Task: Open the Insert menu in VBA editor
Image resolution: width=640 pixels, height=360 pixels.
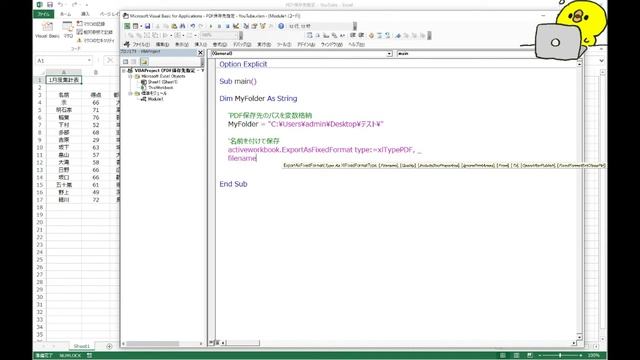Action: [200, 44]
